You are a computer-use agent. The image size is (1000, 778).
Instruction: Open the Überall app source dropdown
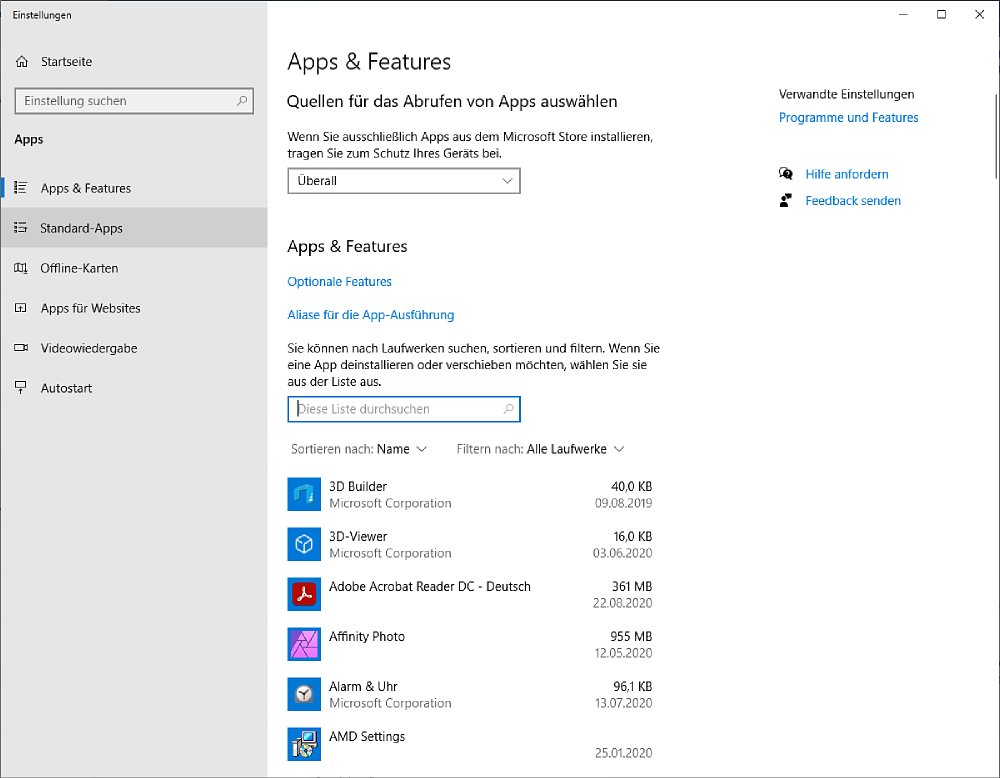pos(404,180)
